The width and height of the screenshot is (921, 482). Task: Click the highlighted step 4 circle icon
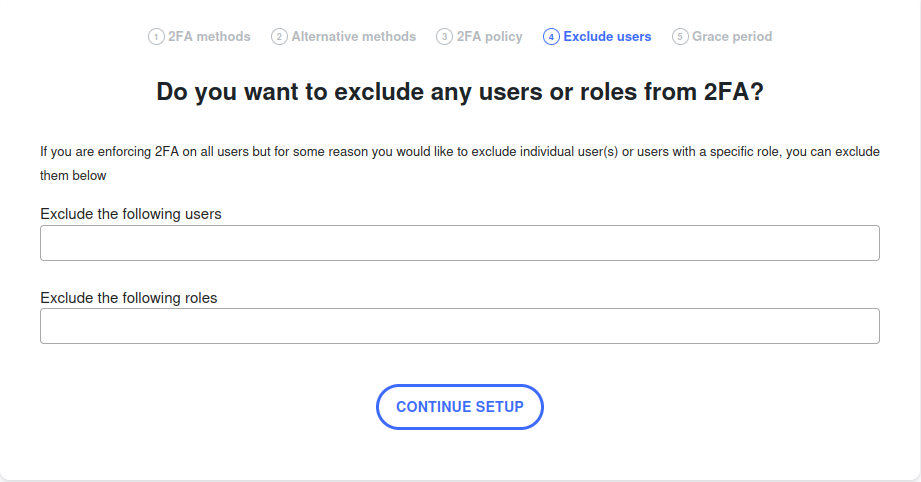point(551,37)
